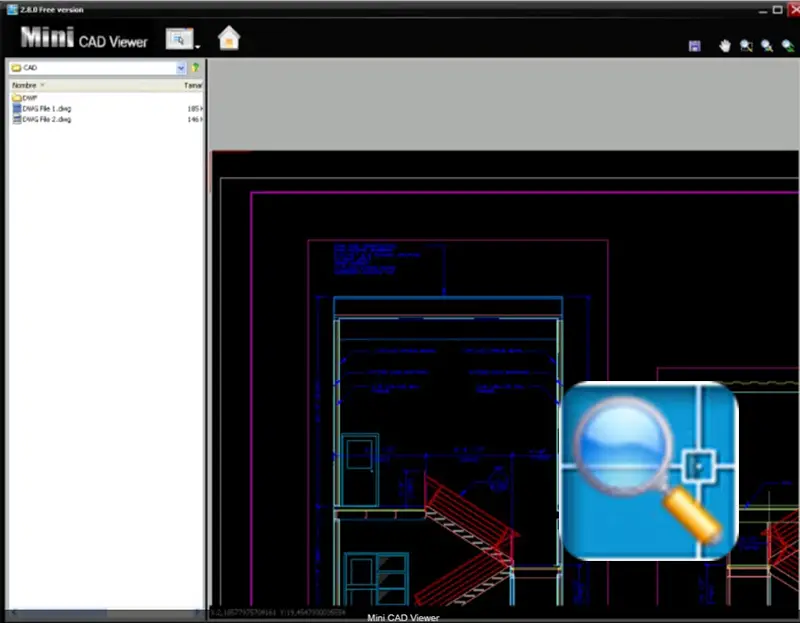Click the Mini CAD Viewer magnifier logo
Screen dimensions: 800x623
coord(649,470)
